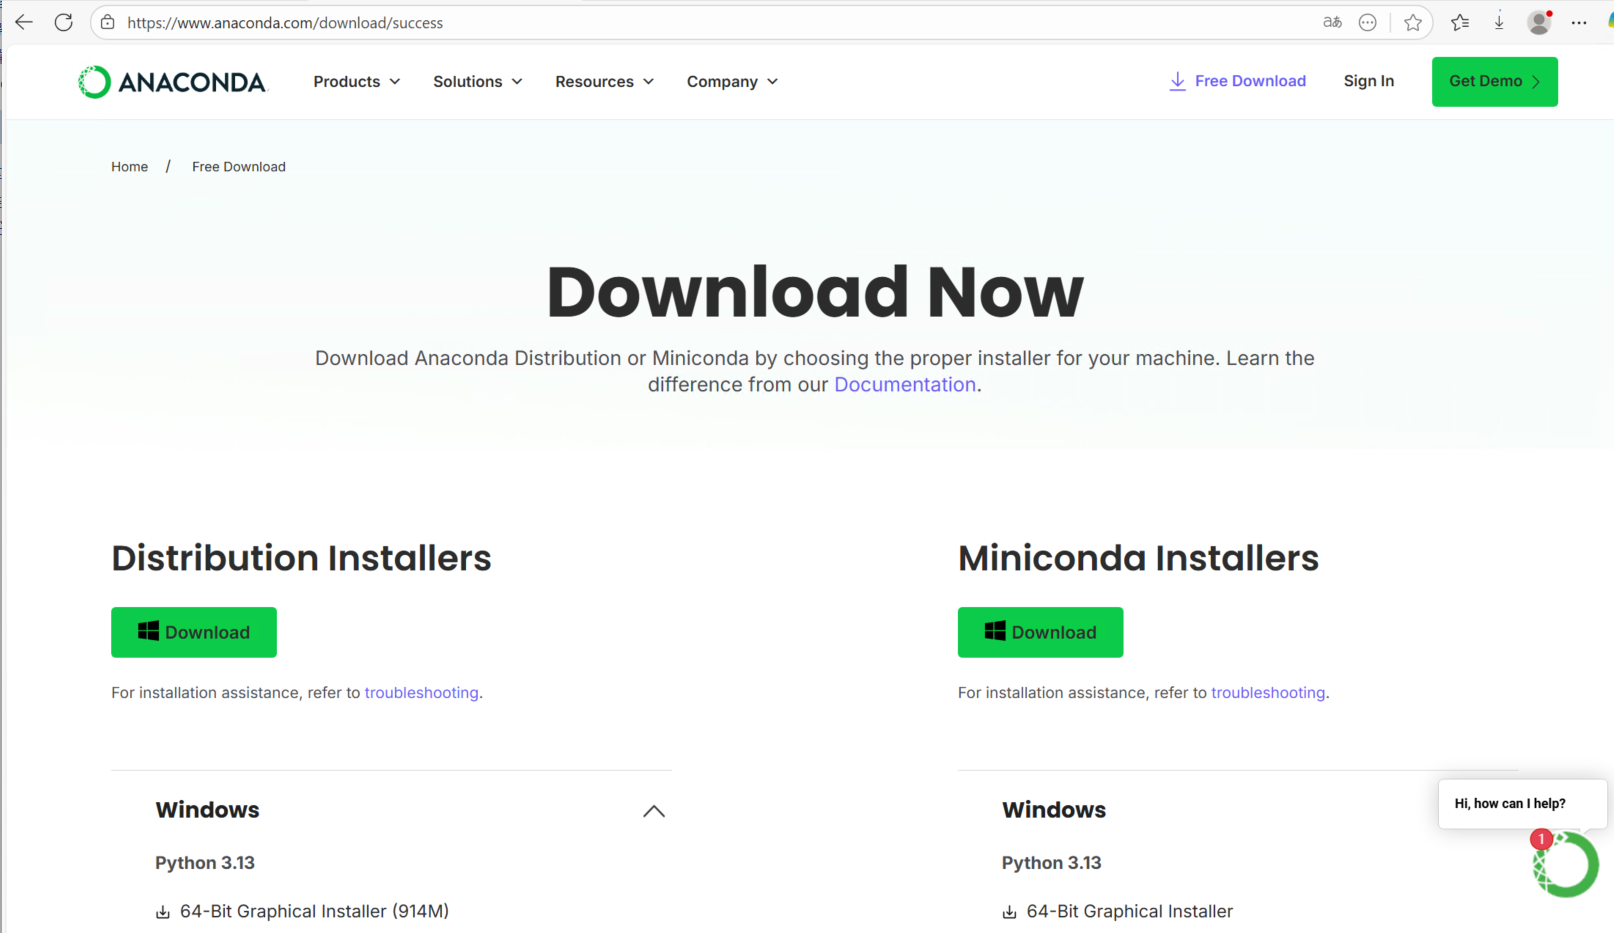Click the Miniconda Python 3.13 label
The width and height of the screenshot is (1614, 933).
(1052, 863)
